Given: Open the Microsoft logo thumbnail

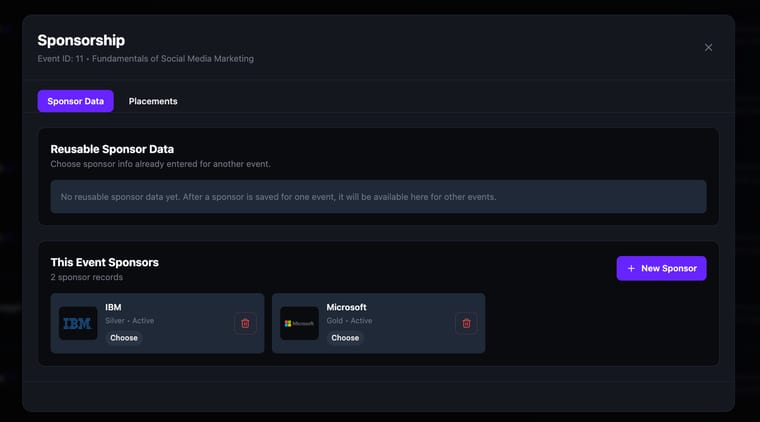Looking at the screenshot, I should coord(299,323).
